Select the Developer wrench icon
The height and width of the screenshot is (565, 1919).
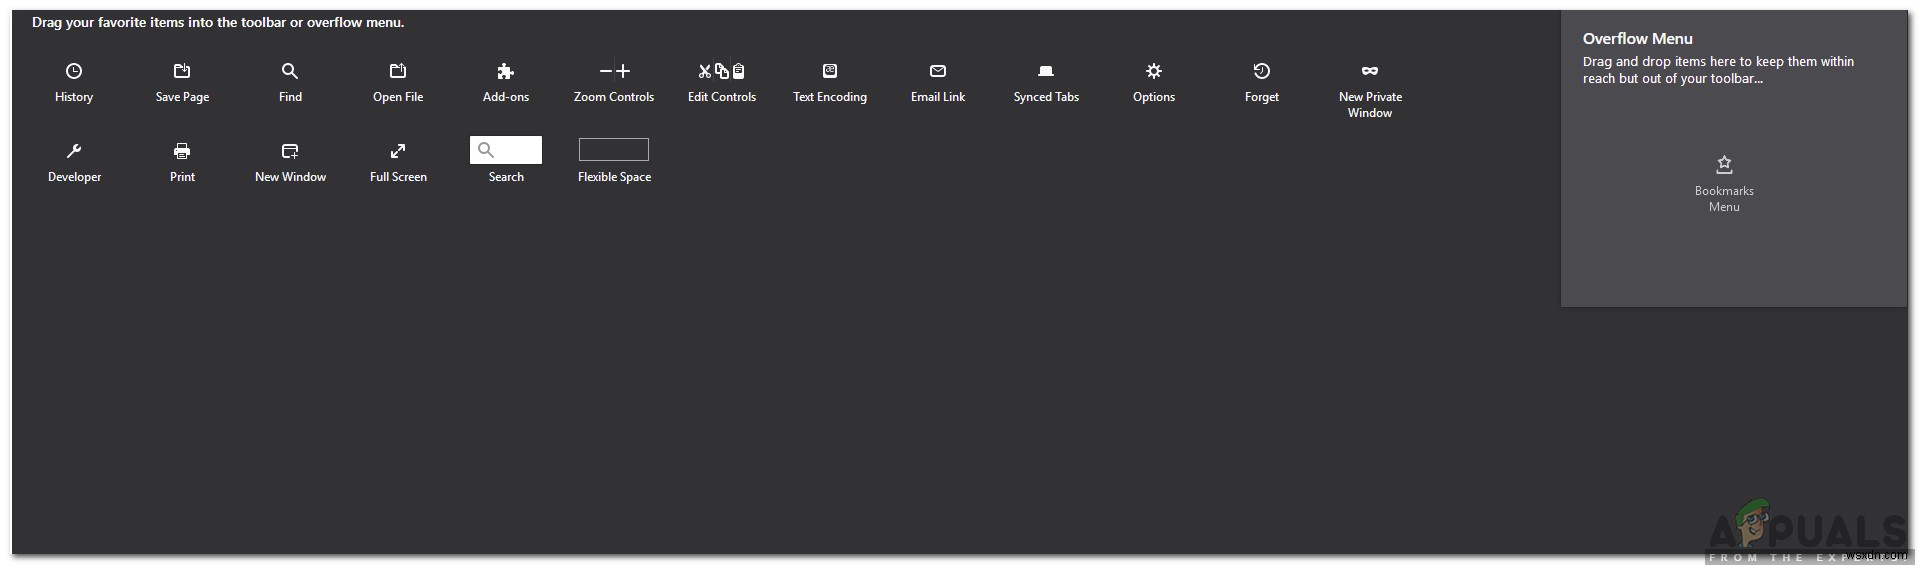pyautogui.click(x=74, y=151)
